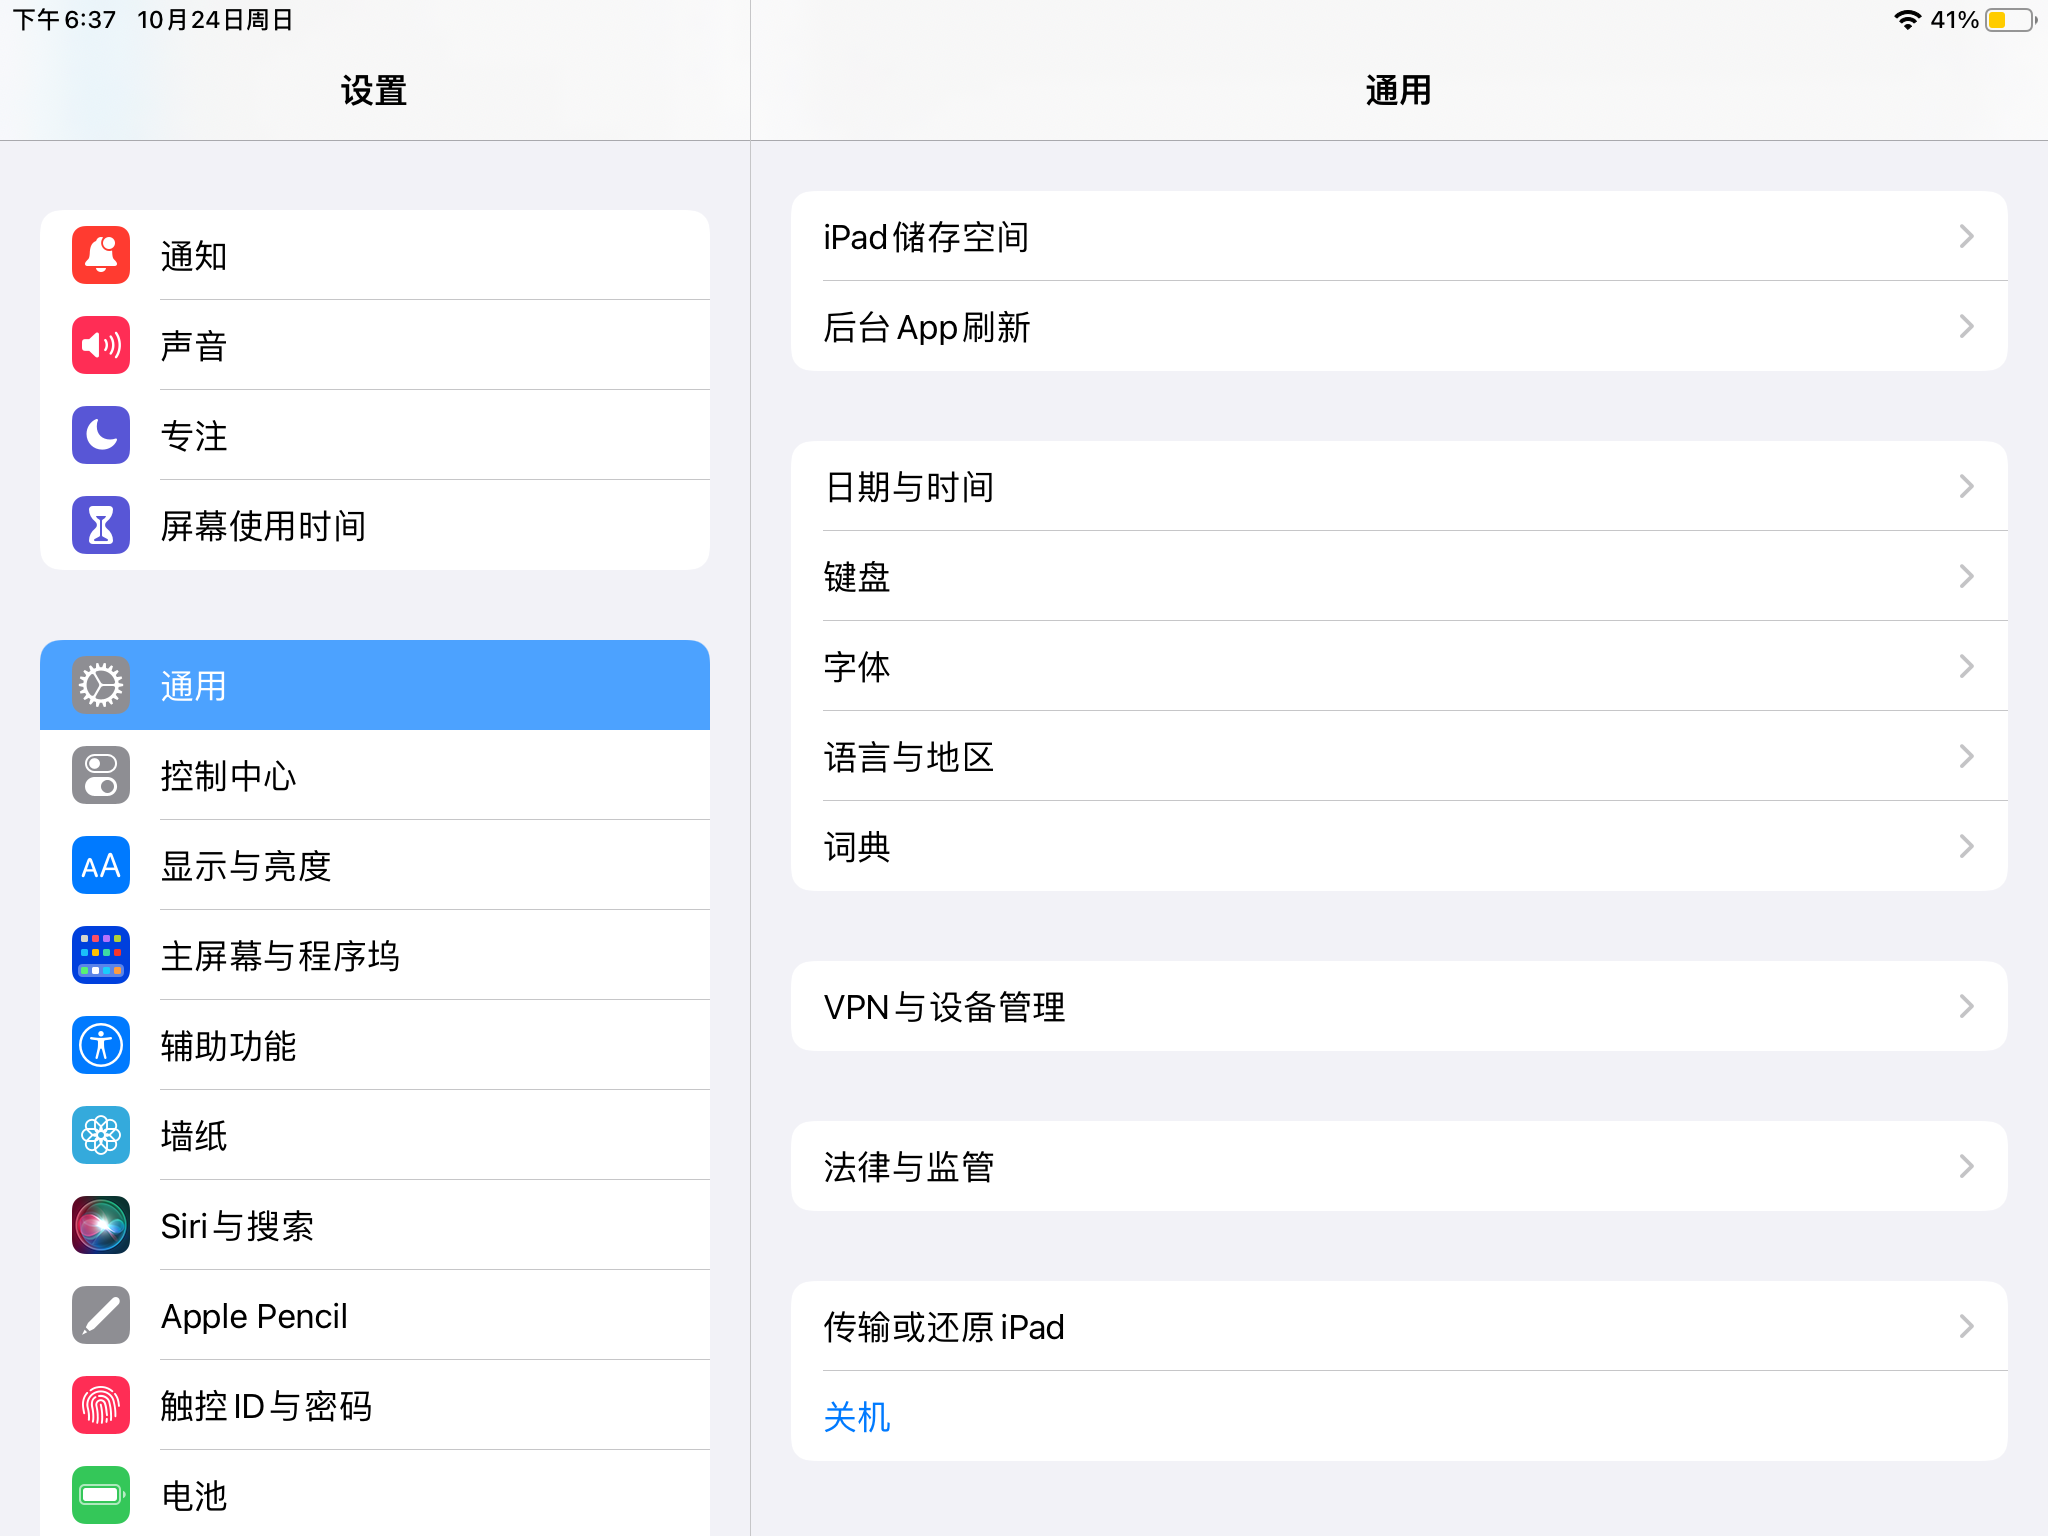The image size is (2048, 1536).
Task: Select the Wallpaper flower icon
Action: tap(101, 1135)
